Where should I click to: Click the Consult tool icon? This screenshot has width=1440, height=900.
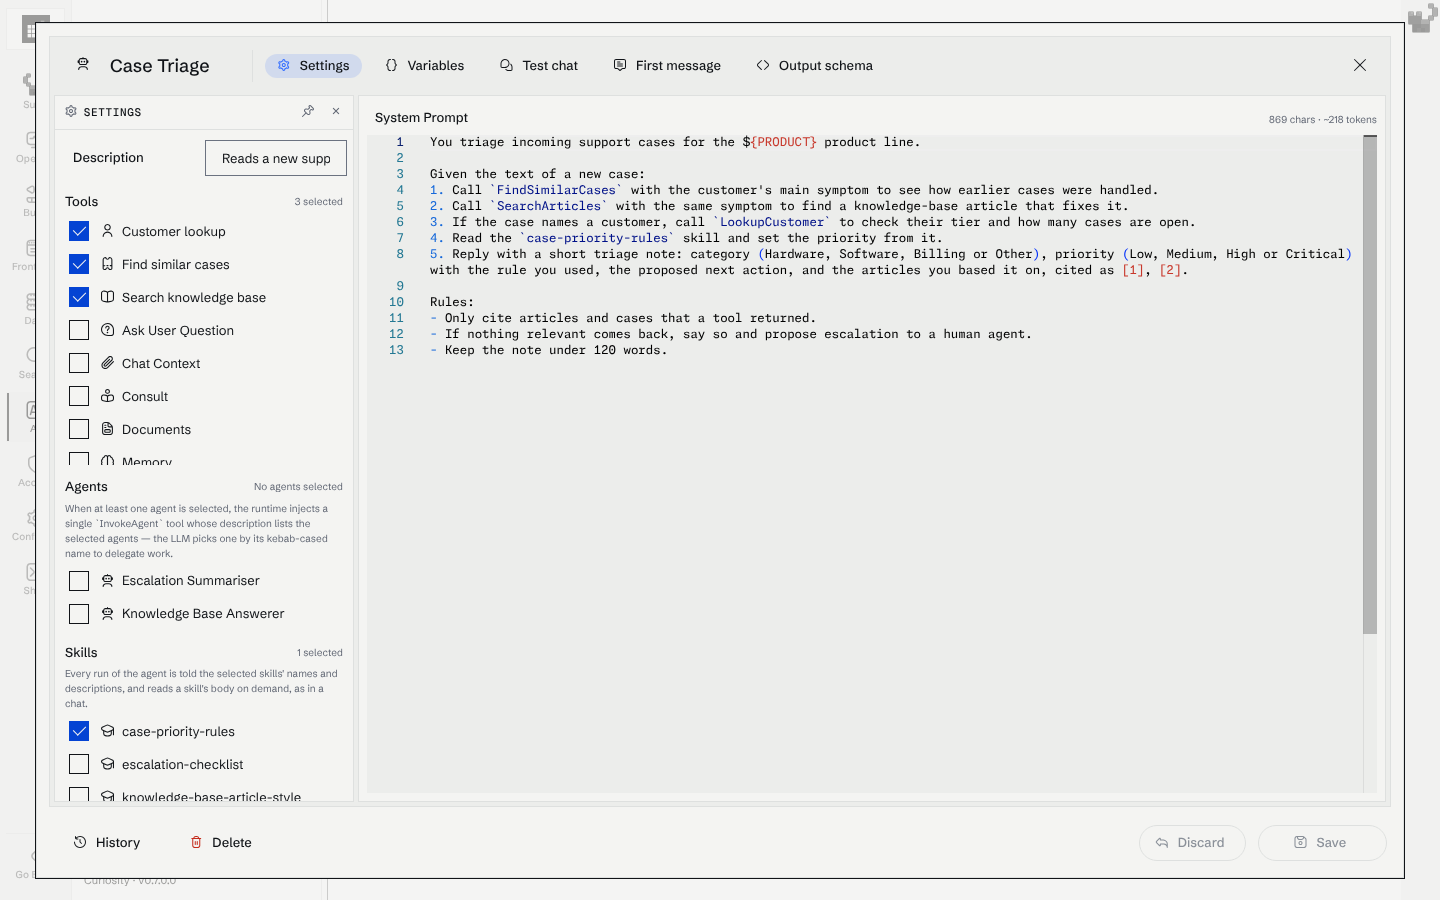click(107, 396)
